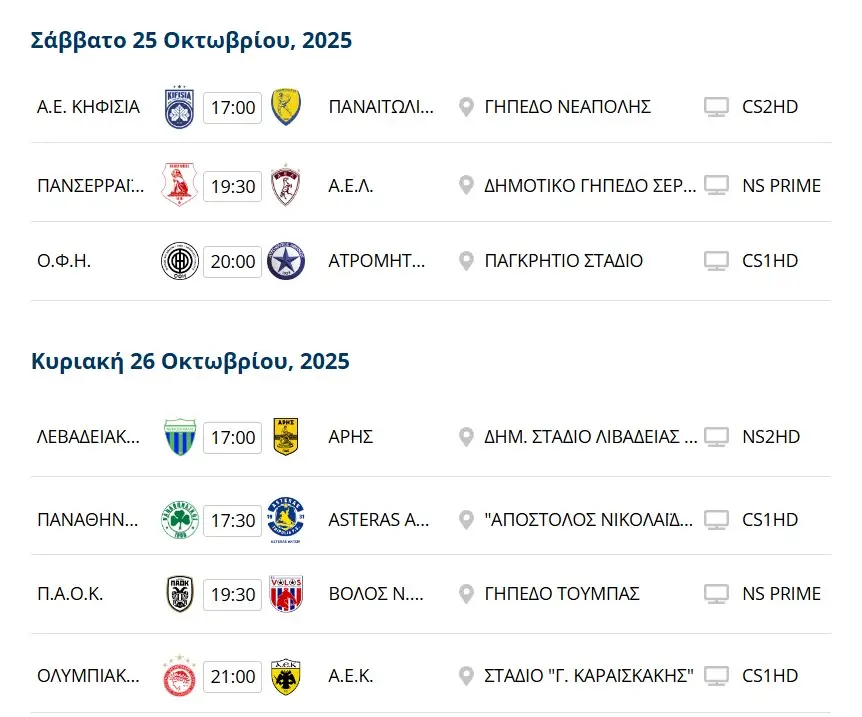Image resolution: width=862 pixels, height=717 pixels.
Task: Click the Σάββατο 25 Οκτωβρίου heading
Action: pyautogui.click(x=191, y=40)
